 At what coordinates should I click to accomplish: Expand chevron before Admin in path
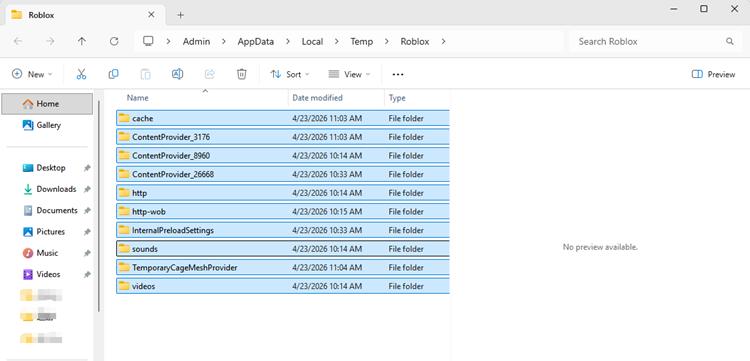tap(168, 42)
